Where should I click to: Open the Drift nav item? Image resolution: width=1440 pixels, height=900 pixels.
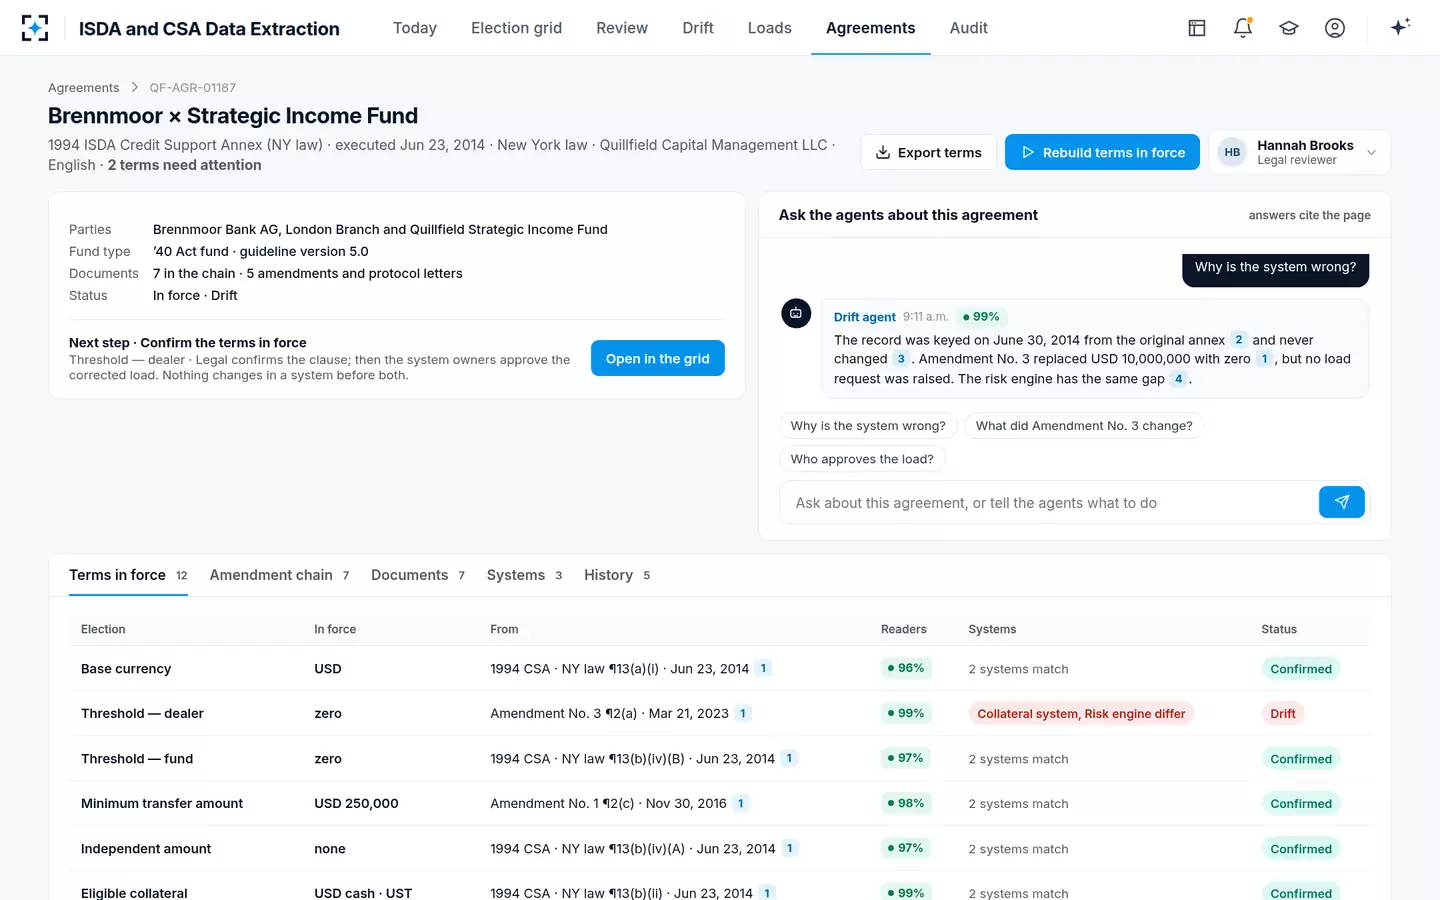pos(698,28)
